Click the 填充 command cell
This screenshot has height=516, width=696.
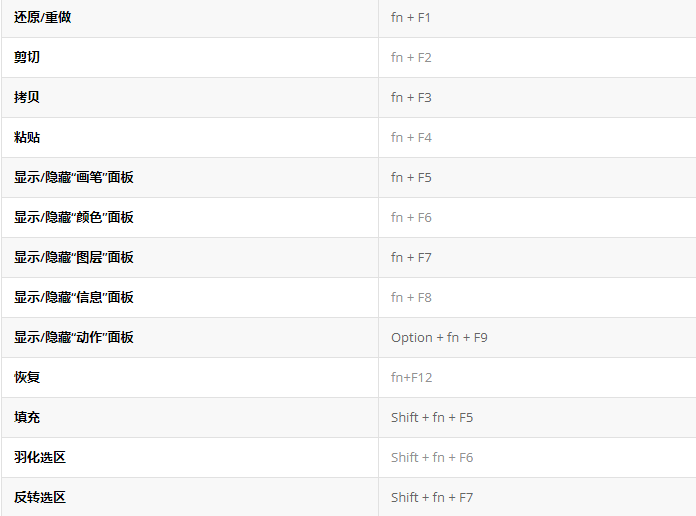27,418
